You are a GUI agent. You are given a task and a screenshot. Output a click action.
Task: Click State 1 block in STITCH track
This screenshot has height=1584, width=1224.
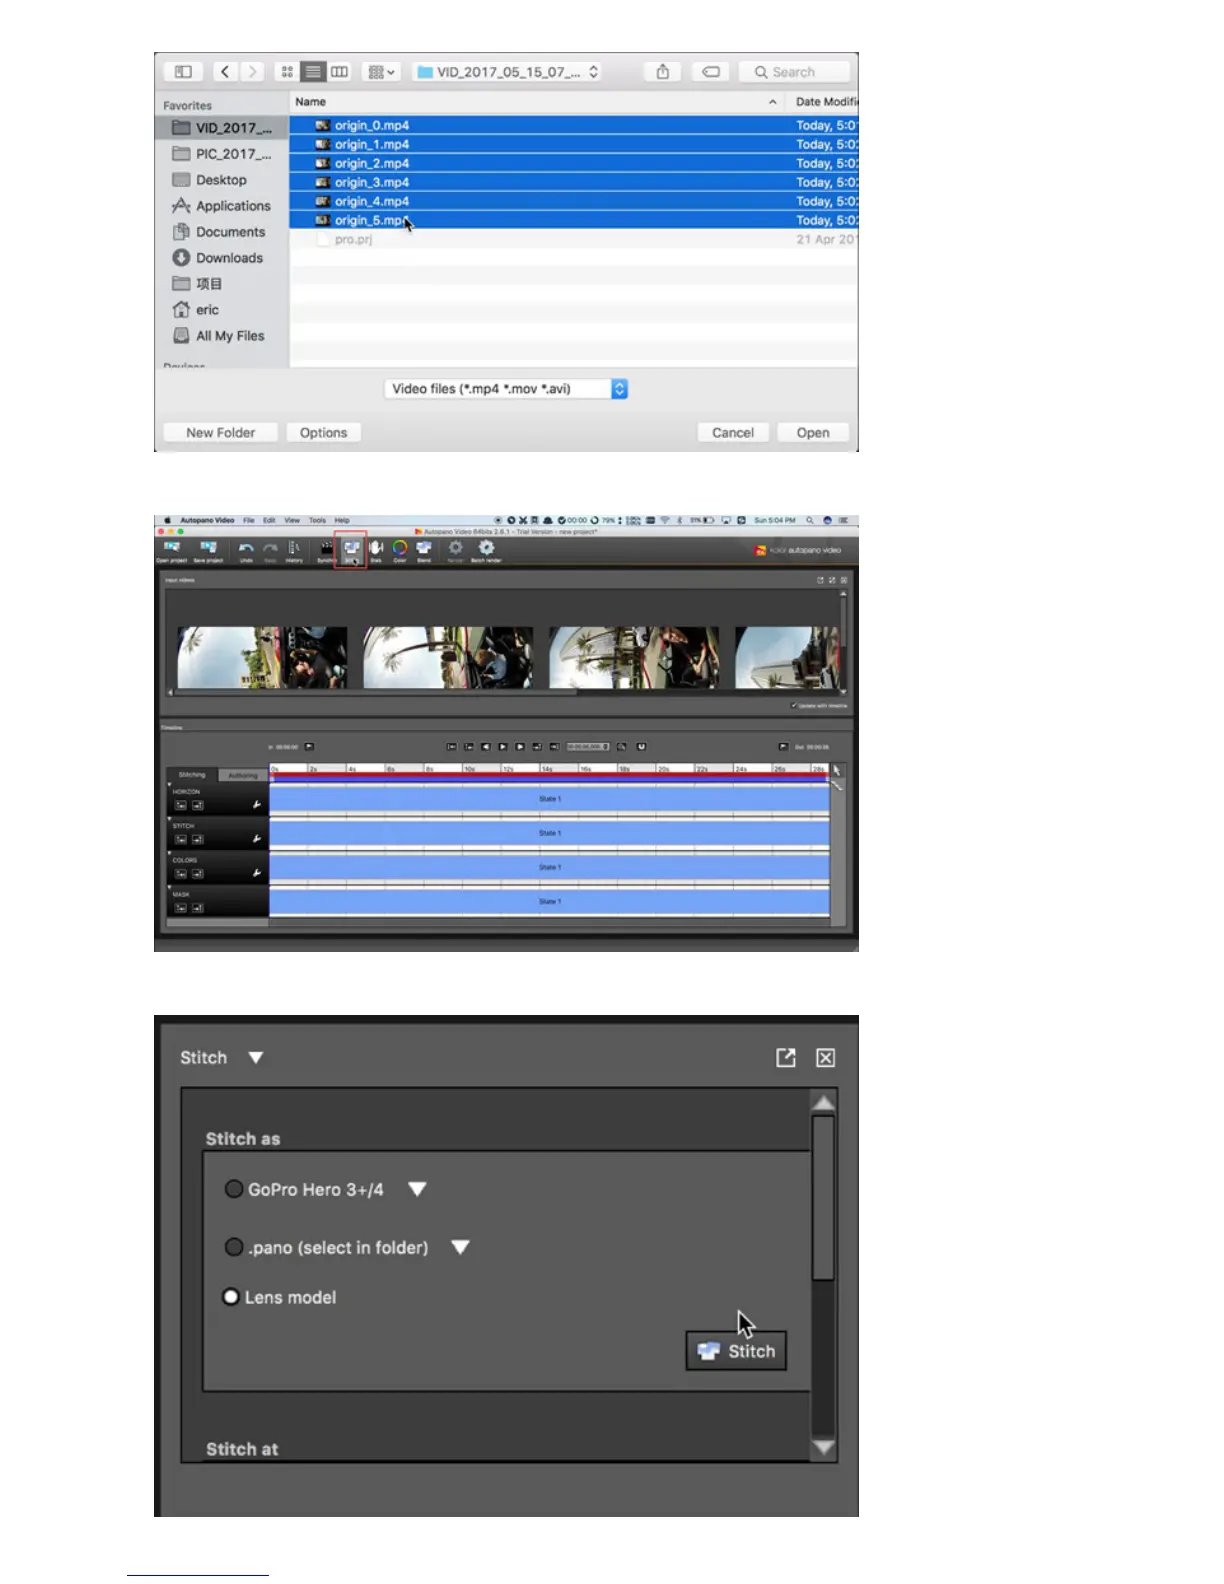click(x=549, y=833)
